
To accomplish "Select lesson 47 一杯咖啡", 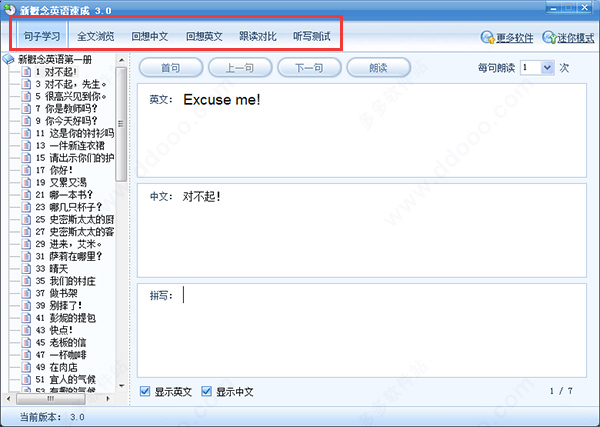I will (61, 355).
